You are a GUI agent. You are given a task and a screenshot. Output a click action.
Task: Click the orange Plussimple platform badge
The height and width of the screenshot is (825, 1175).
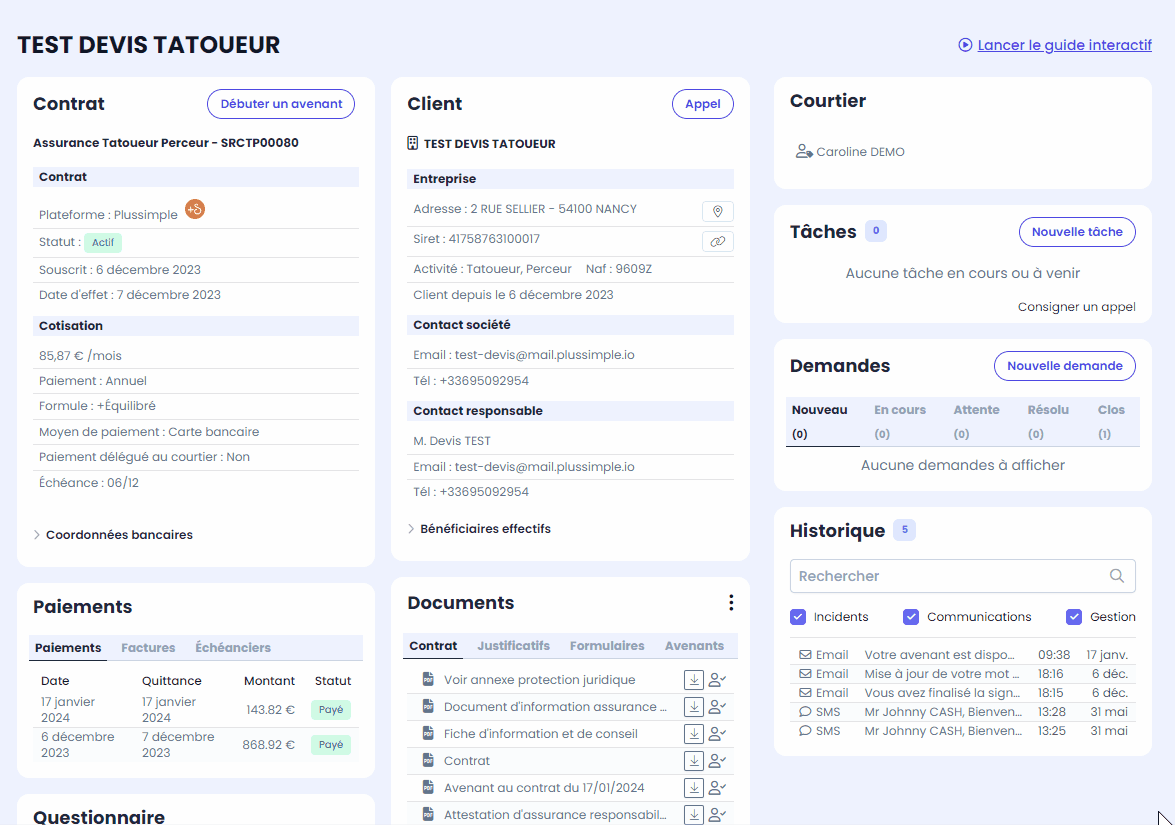click(195, 209)
